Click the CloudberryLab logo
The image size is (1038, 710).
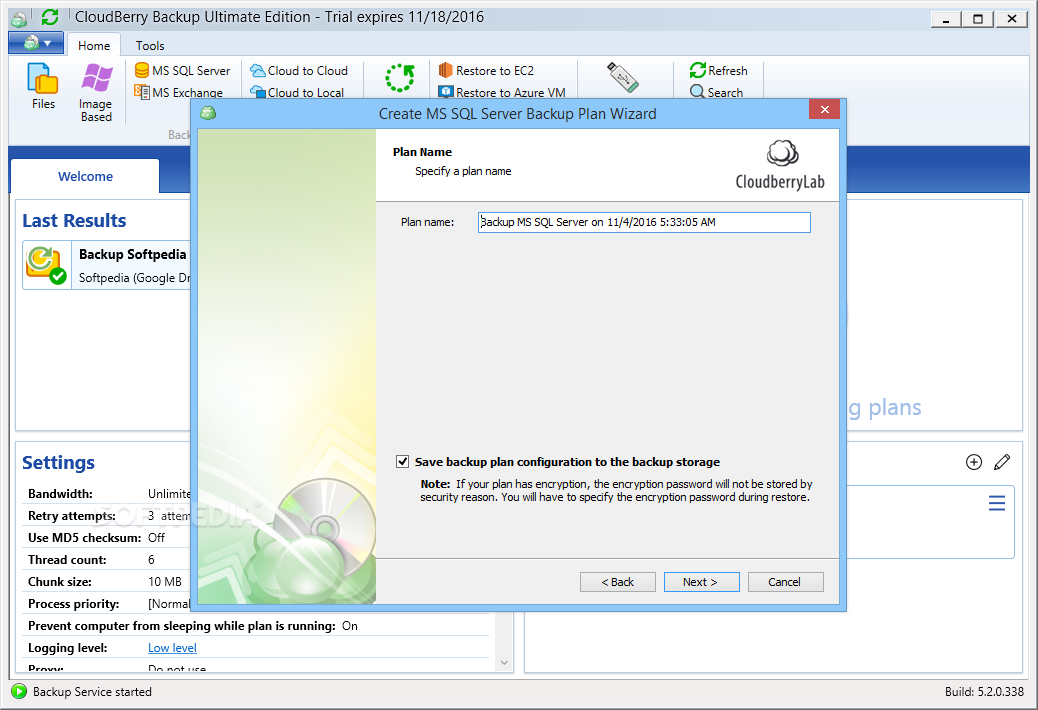click(780, 166)
